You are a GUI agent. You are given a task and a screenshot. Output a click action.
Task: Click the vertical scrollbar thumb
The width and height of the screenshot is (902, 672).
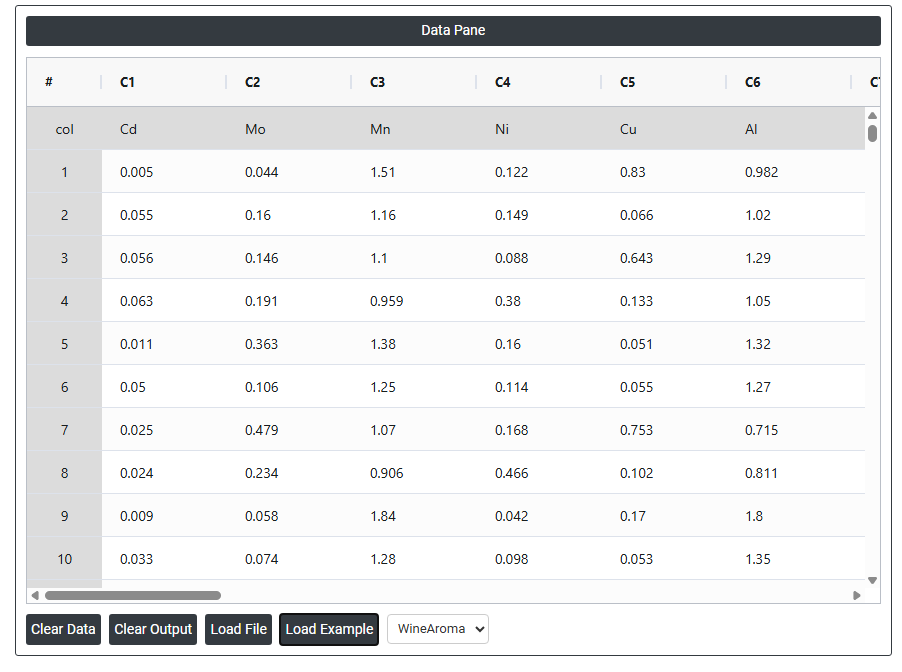(872, 133)
